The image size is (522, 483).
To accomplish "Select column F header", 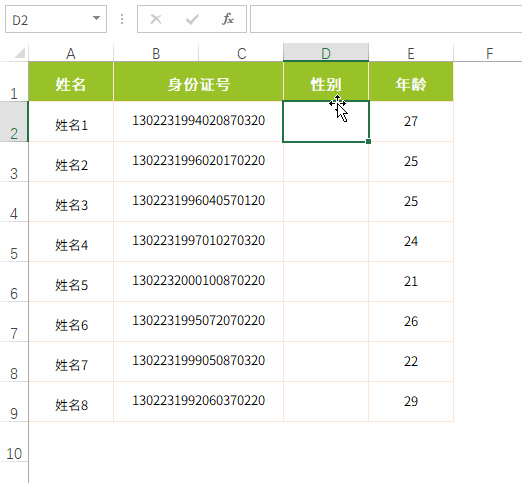I will coord(488,53).
